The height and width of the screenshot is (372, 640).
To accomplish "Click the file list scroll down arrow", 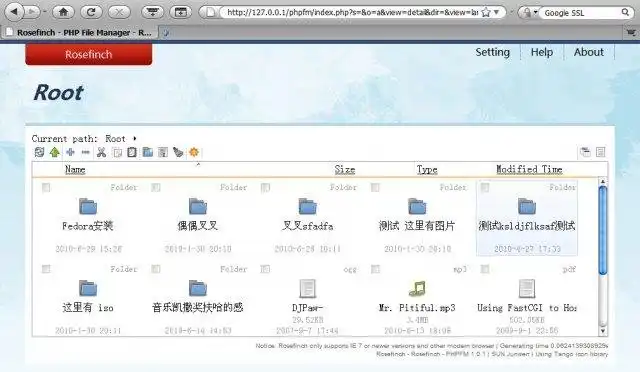I will [x=603, y=331].
